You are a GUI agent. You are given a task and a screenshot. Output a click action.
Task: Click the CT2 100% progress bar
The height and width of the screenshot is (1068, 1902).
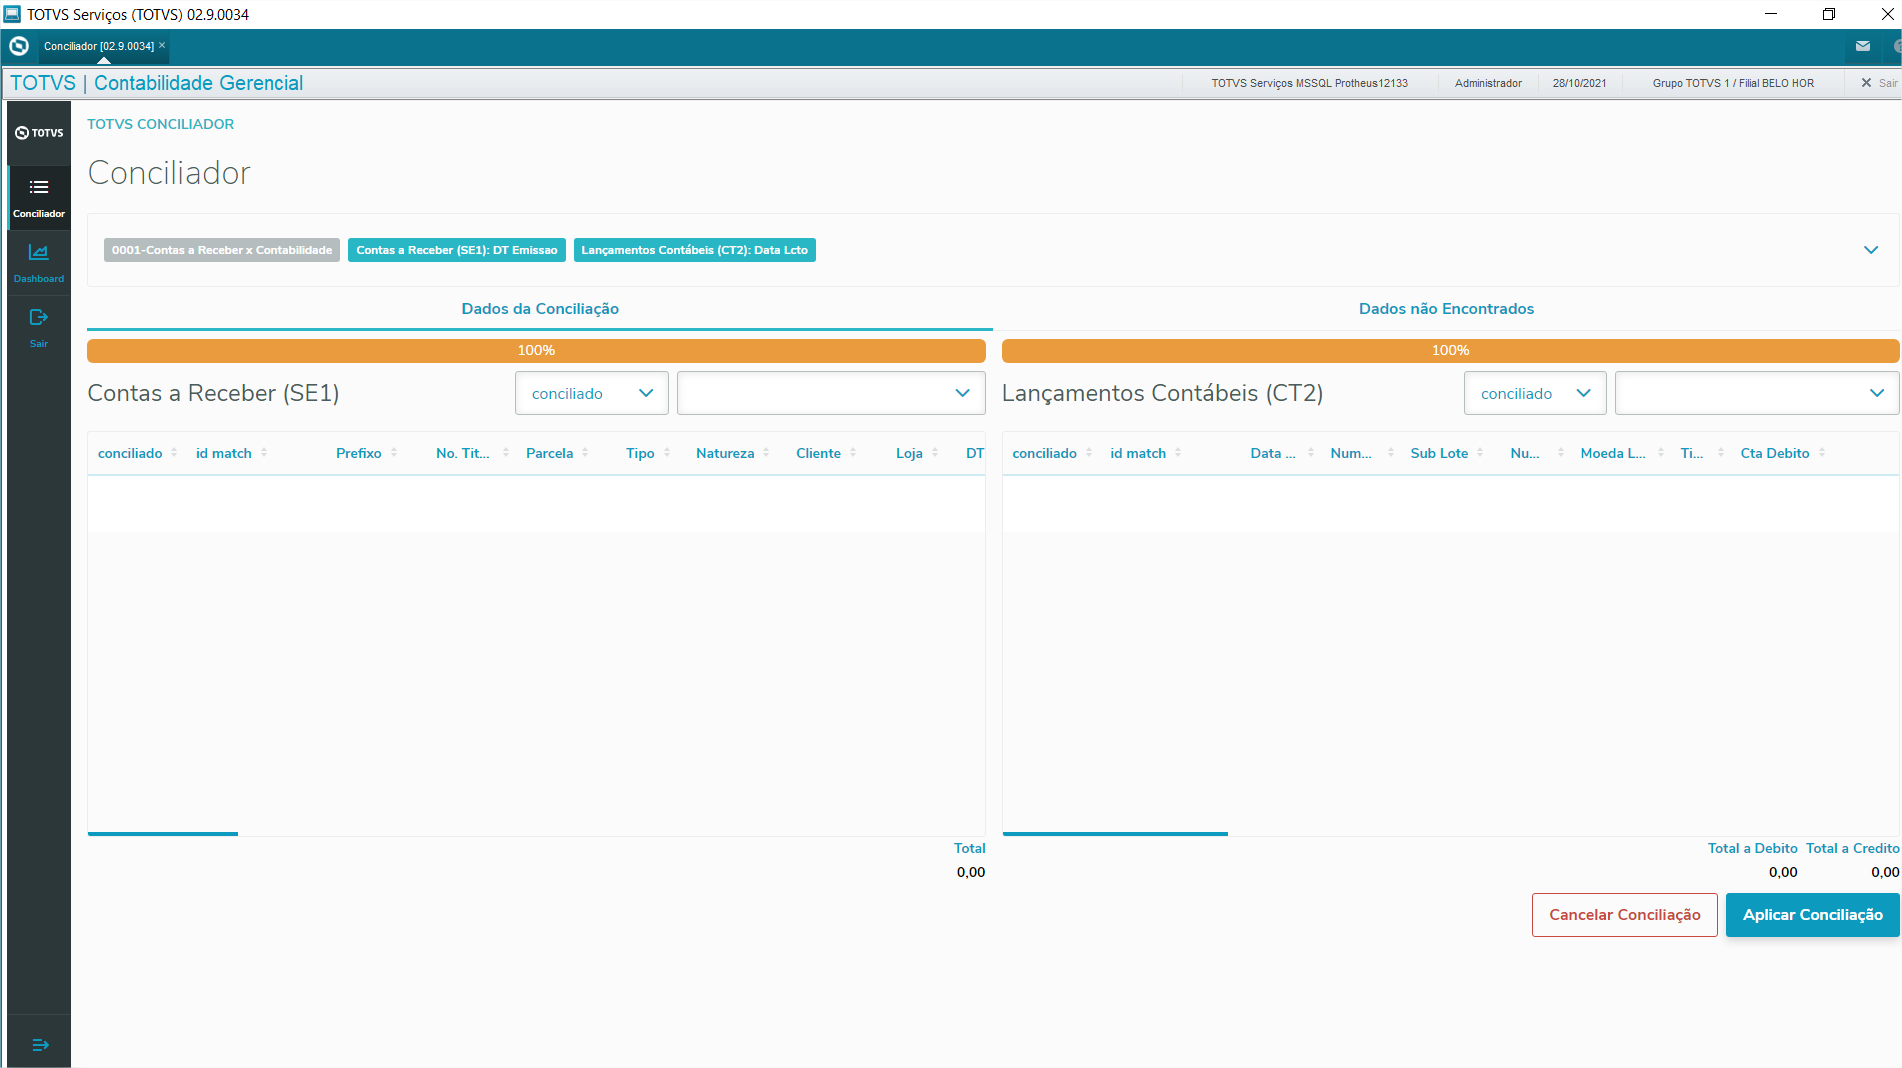pyautogui.click(x=1450, y=350)
